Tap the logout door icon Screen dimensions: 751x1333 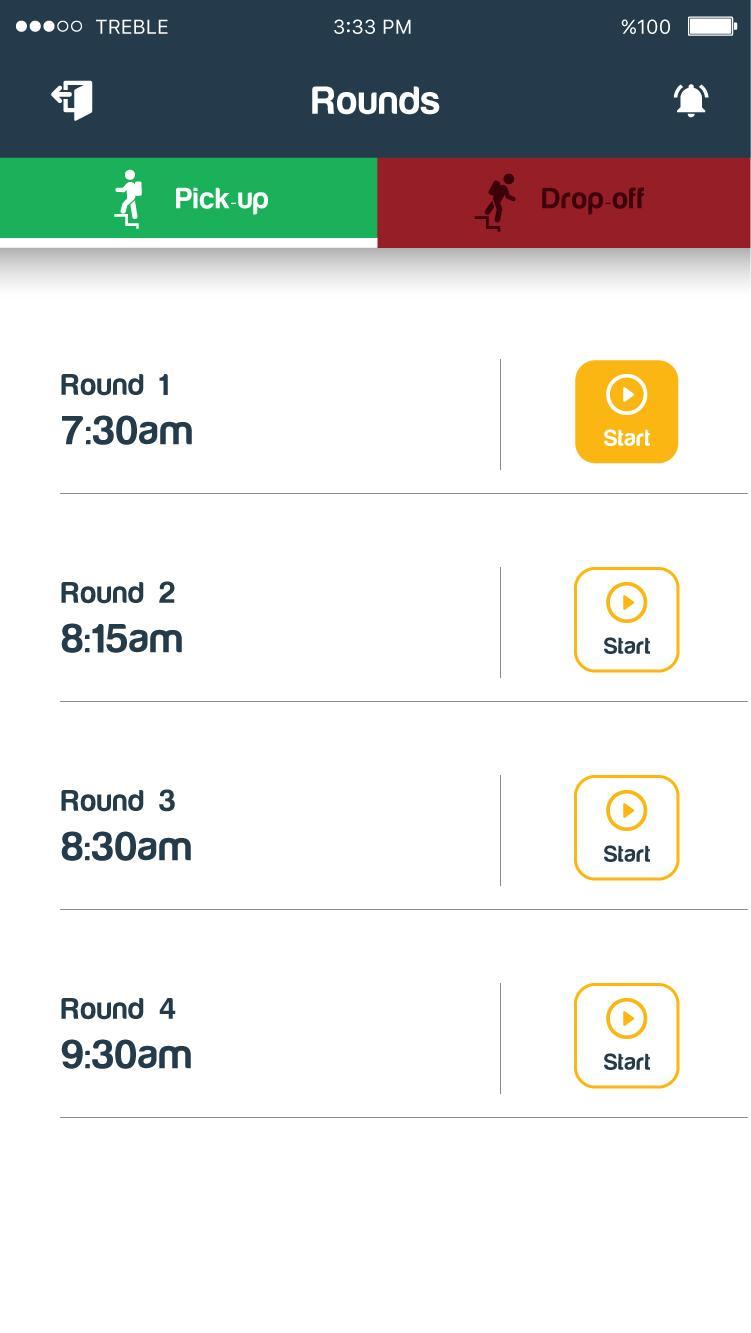pyautogui.click(x=72, y=99)
